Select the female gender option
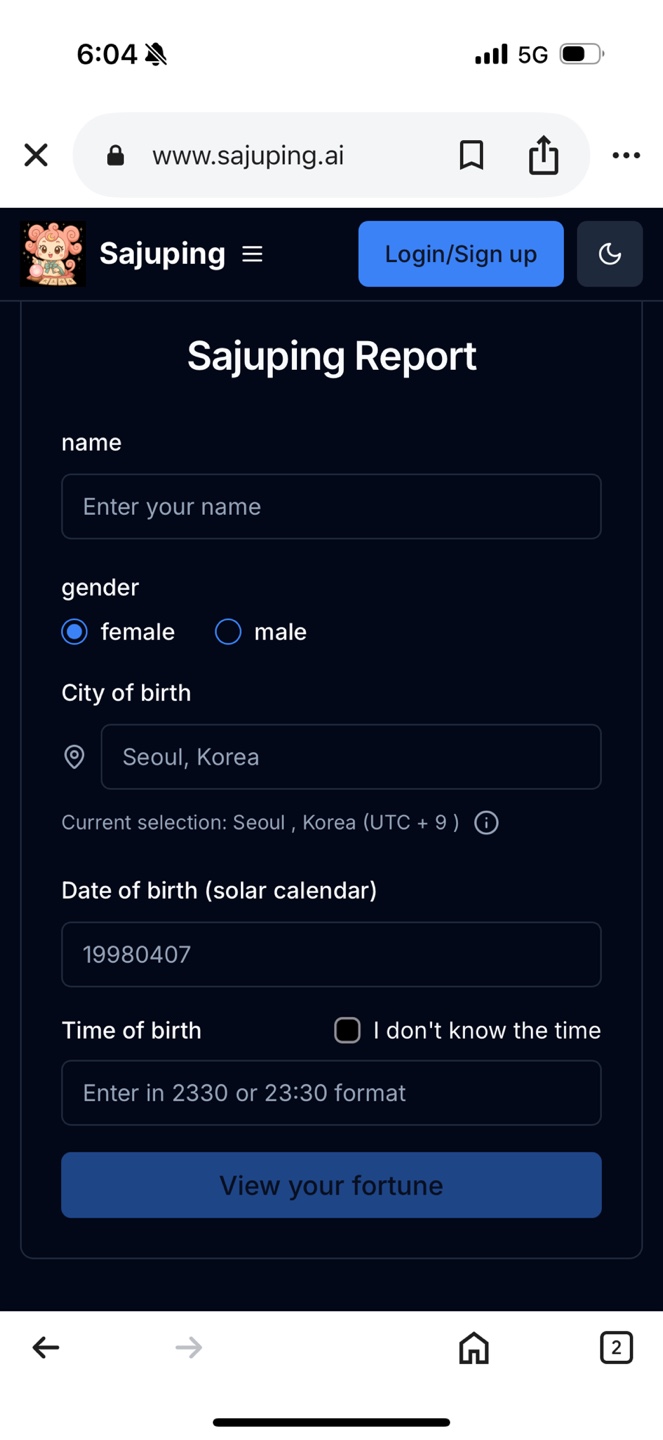663x1440 pixels. click(75, 632)
